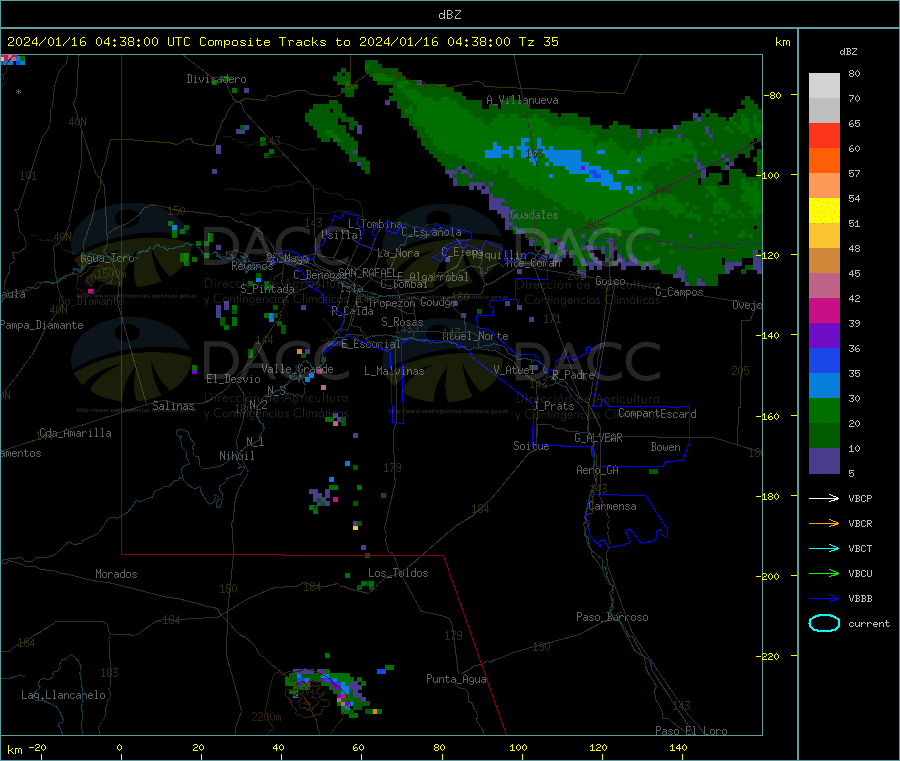Click the Salinas label

[173, 406]
